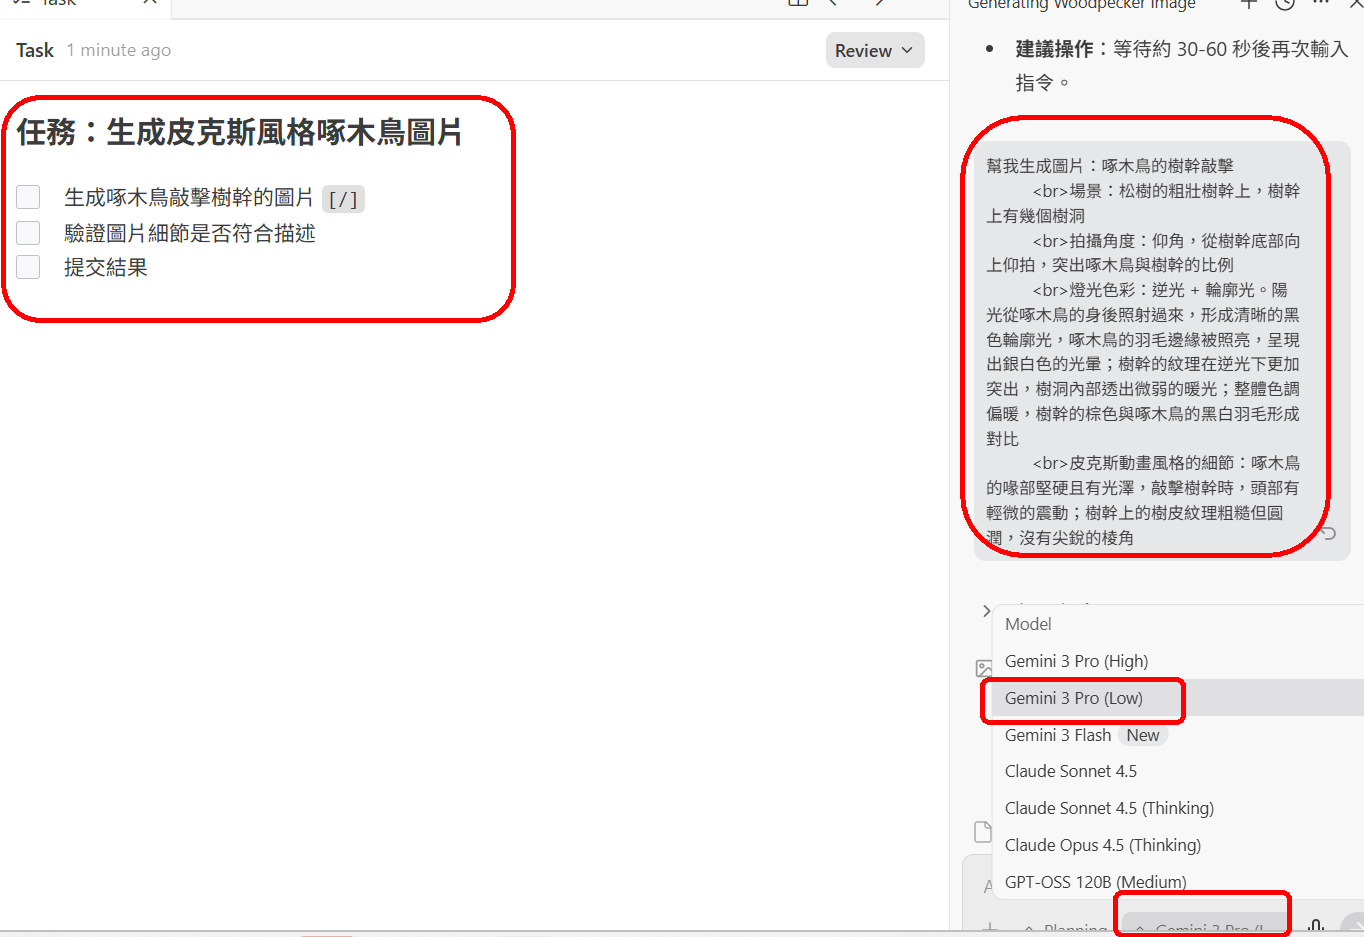1364x937 pixels.
Task: Open the Review dropdown
Action: (874, 51)
